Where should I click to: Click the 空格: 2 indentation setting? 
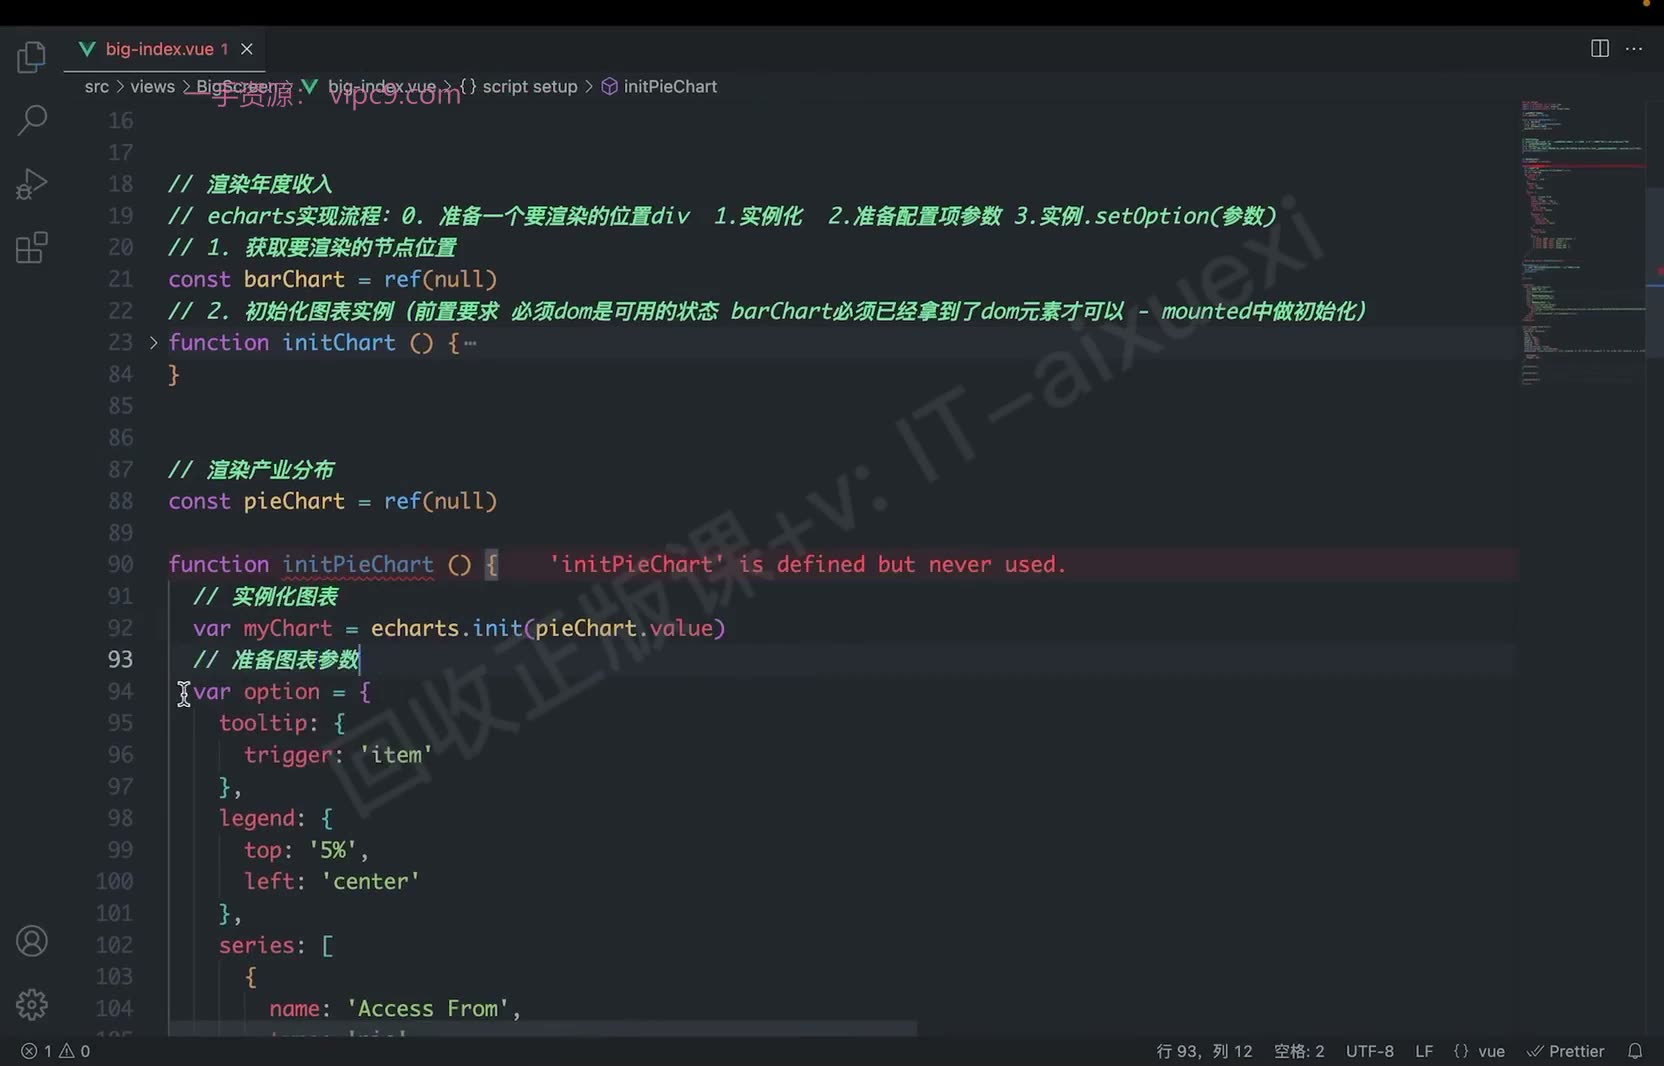pos(1299,1051)
